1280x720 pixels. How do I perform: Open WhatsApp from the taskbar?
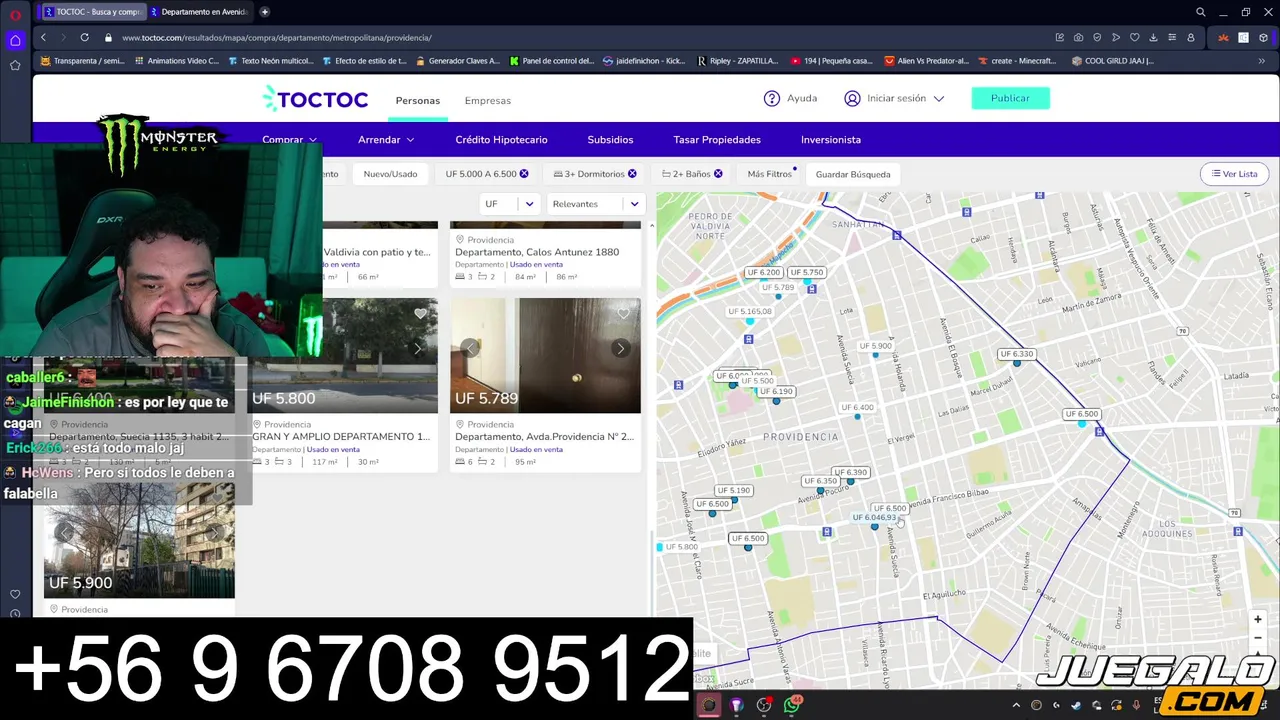coord(791,705)
